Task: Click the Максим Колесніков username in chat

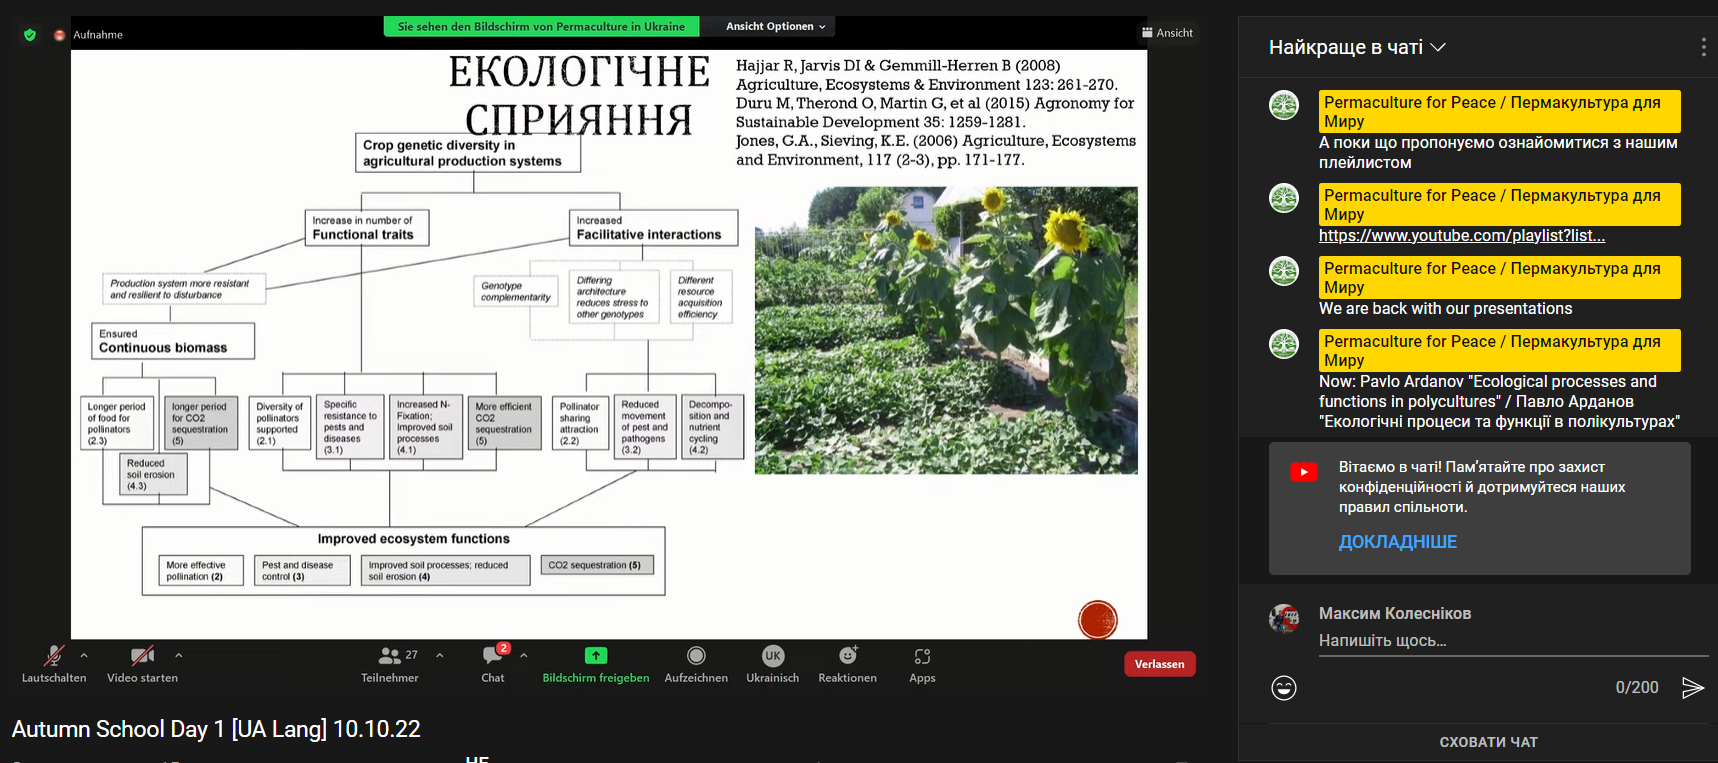Action: tap(1395, 614)
